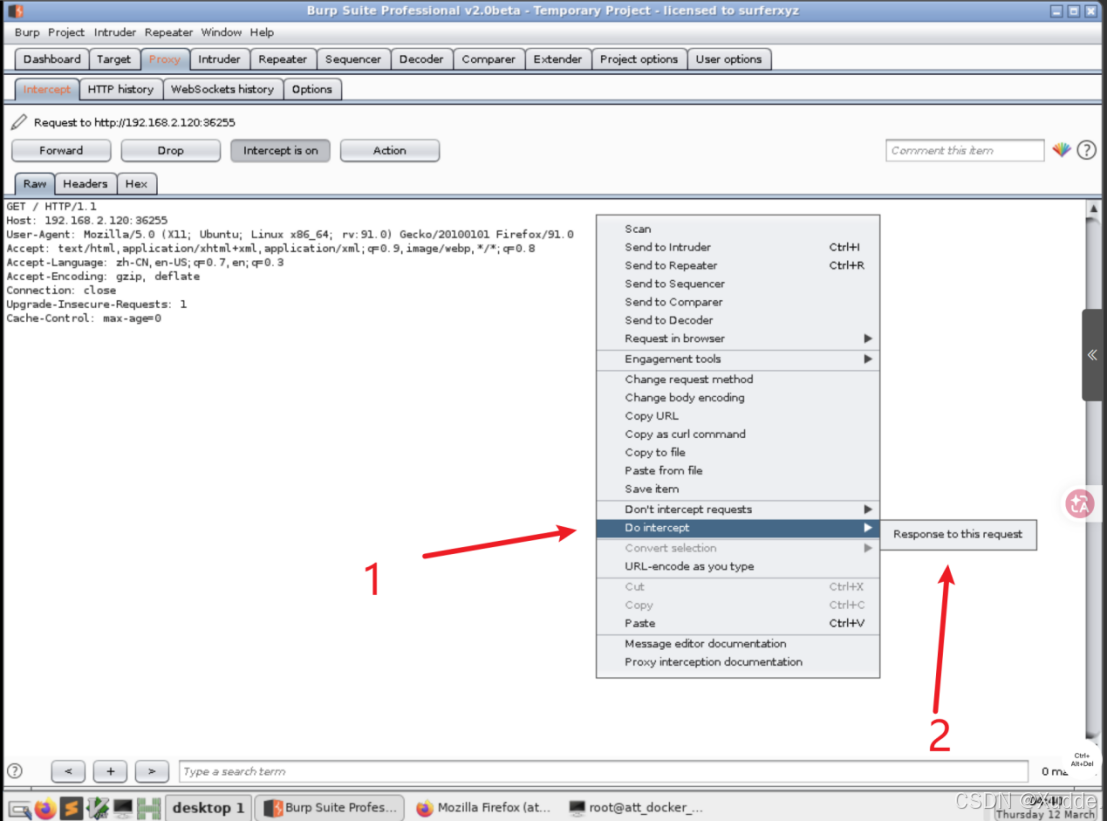Switch to the Headers view tab

86,184
